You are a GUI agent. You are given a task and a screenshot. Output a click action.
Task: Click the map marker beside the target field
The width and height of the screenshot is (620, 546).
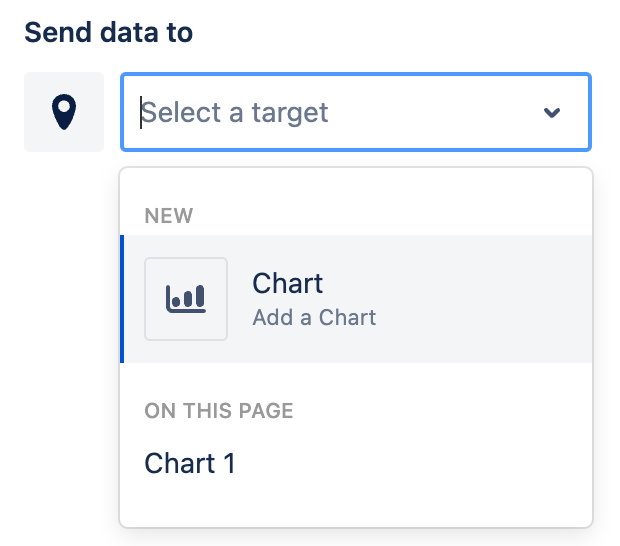click(x=64, y=112)
